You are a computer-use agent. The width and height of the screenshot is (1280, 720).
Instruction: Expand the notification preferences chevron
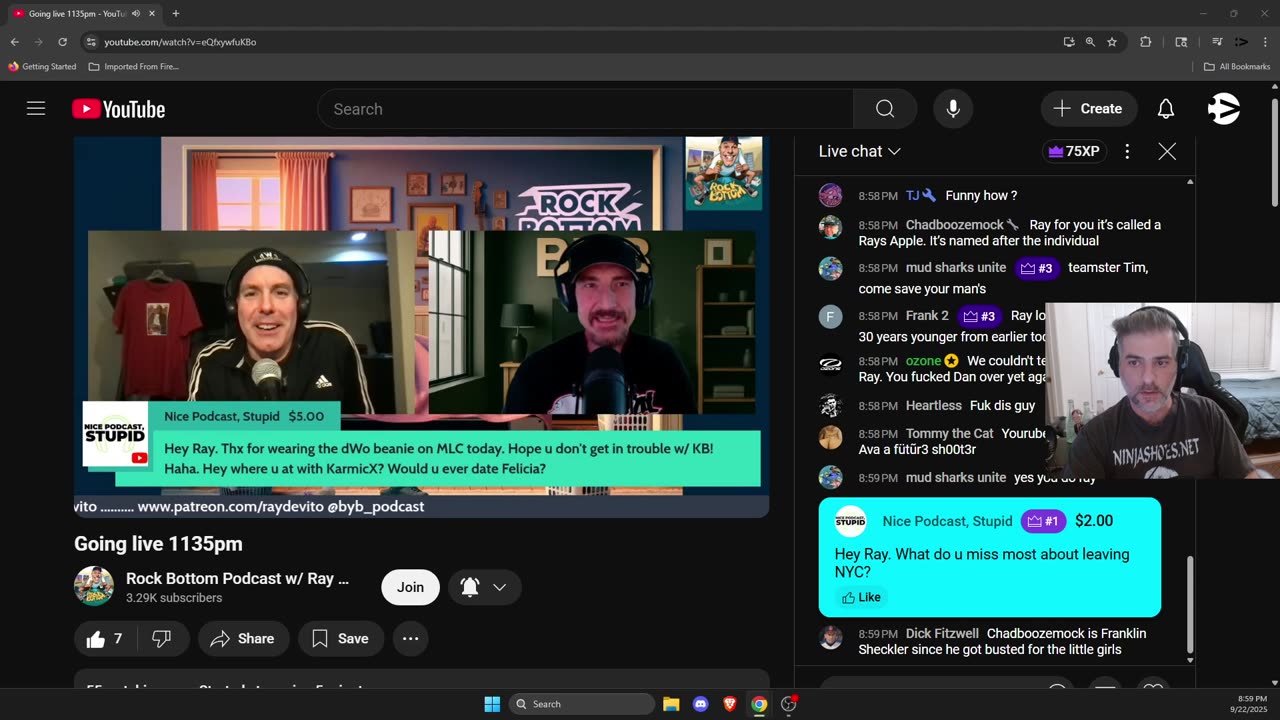[x=500, y=587]
